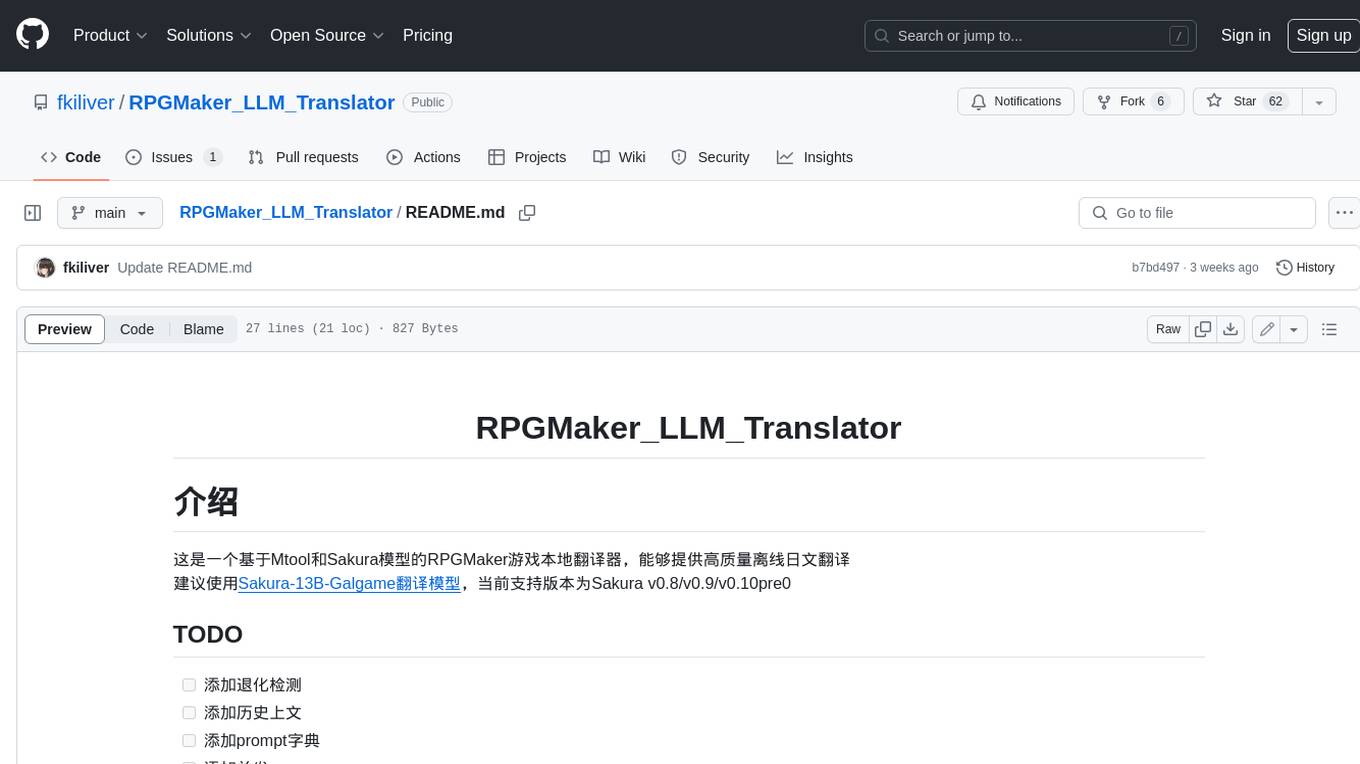This screenshot has height=764, width=1360.
Task: Open Sakura-13B-Galgame翻译模型 link
Action: click(349, 583)
